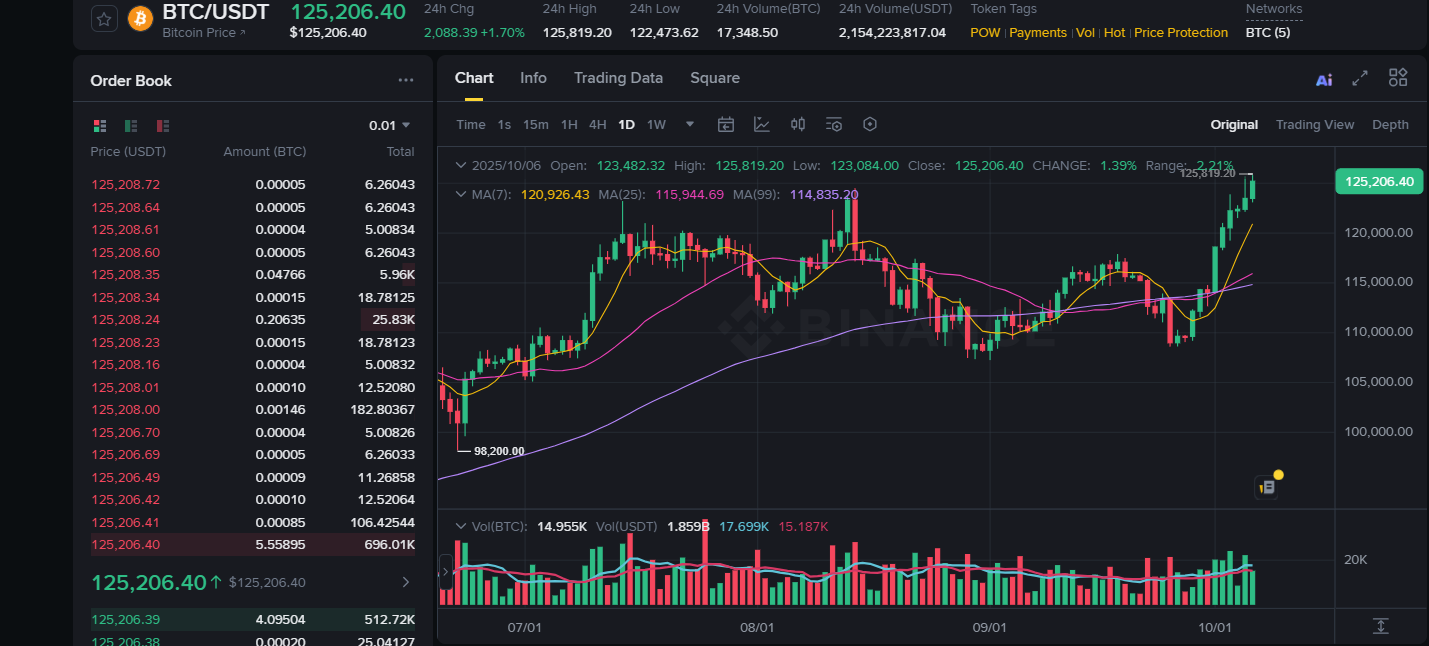
Task: Expand the extra intervals dropdown arrow
Action: 689,124
